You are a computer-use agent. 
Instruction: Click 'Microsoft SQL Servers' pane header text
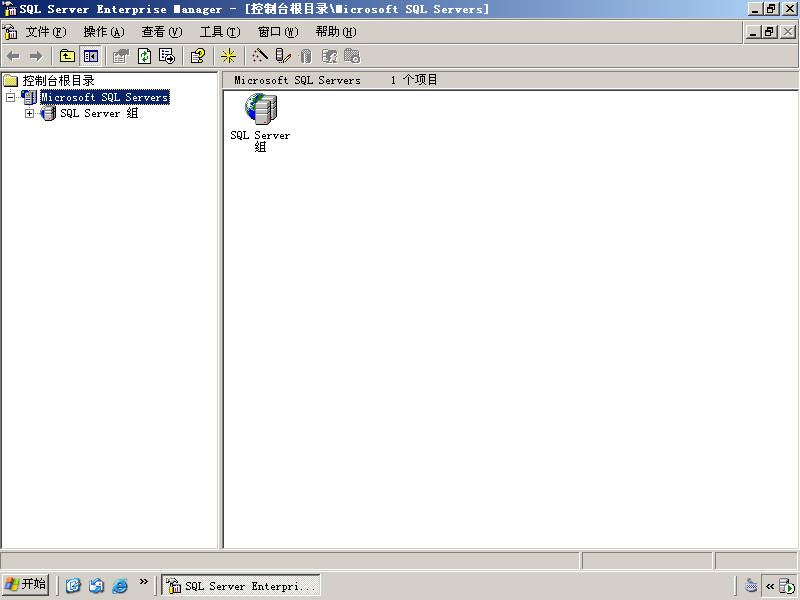[x=297, y=80]
